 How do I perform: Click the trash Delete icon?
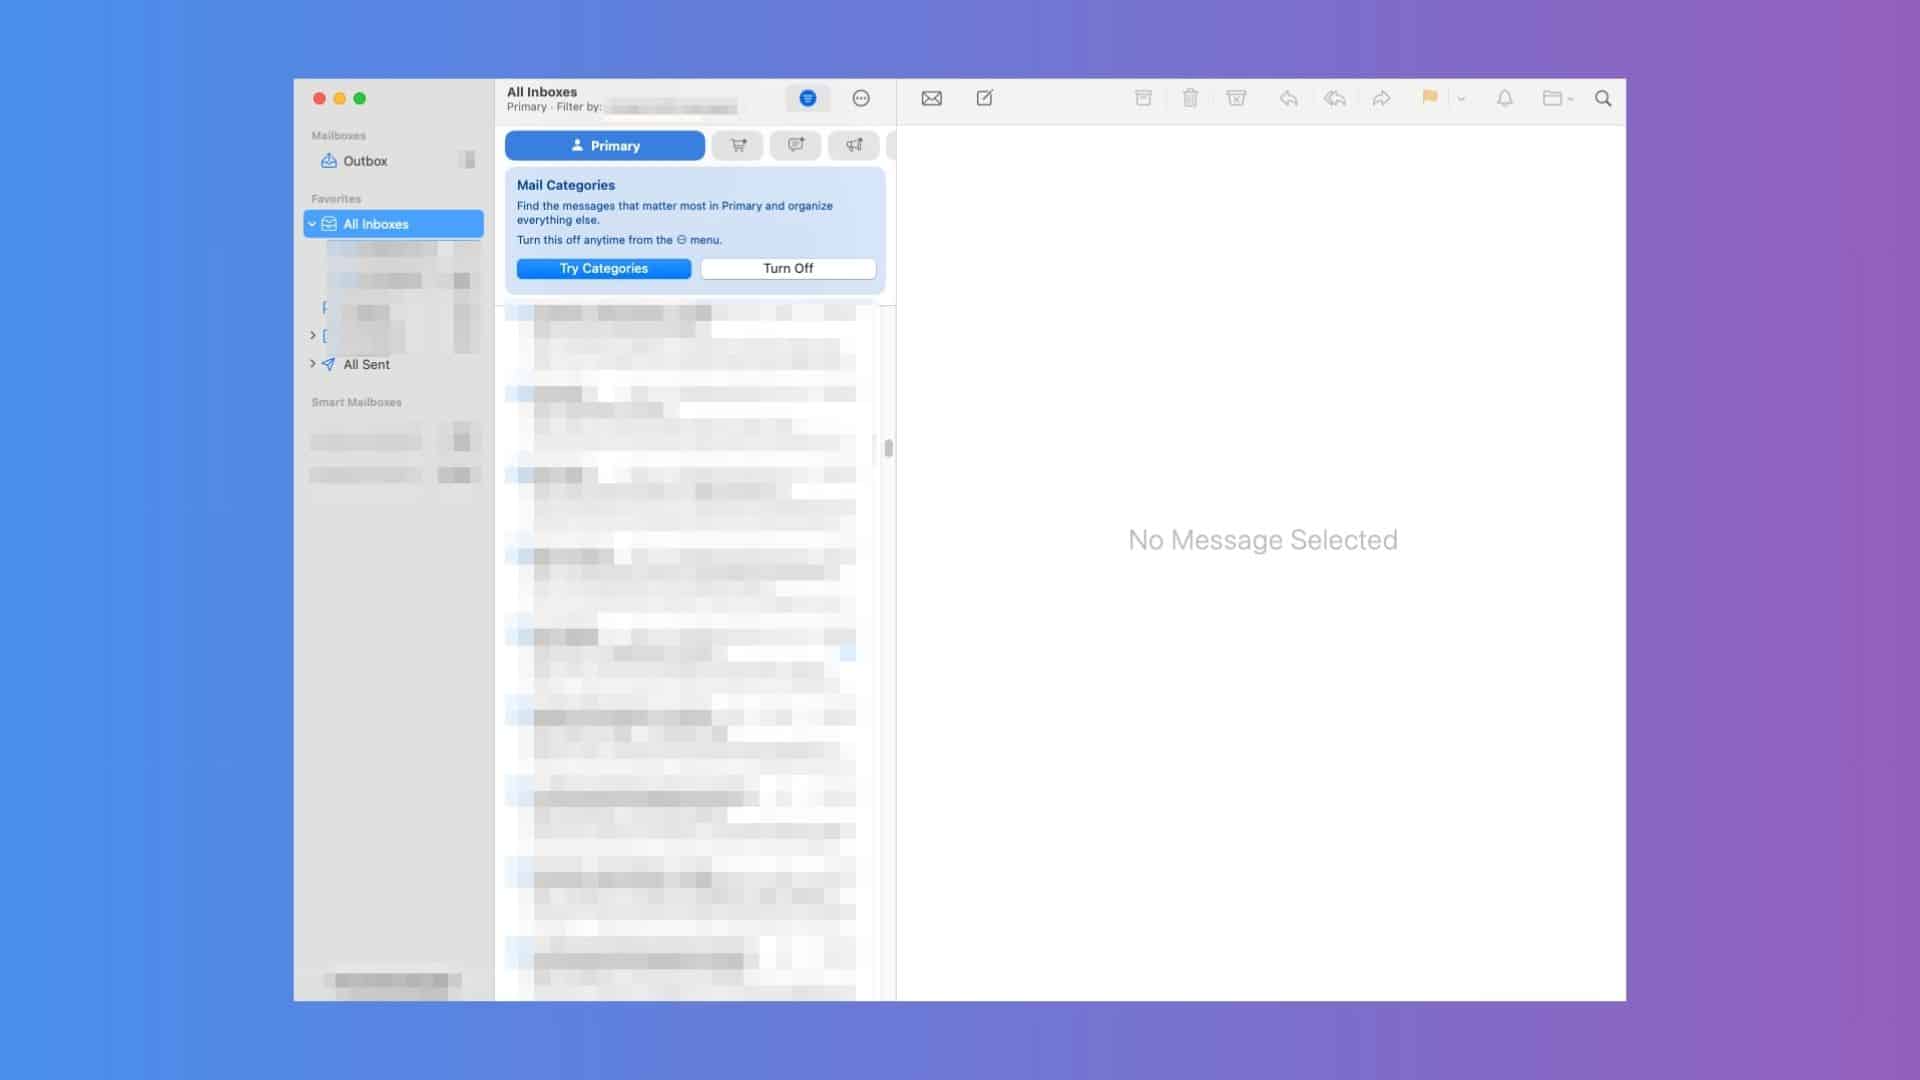[x=1190, y=98]
